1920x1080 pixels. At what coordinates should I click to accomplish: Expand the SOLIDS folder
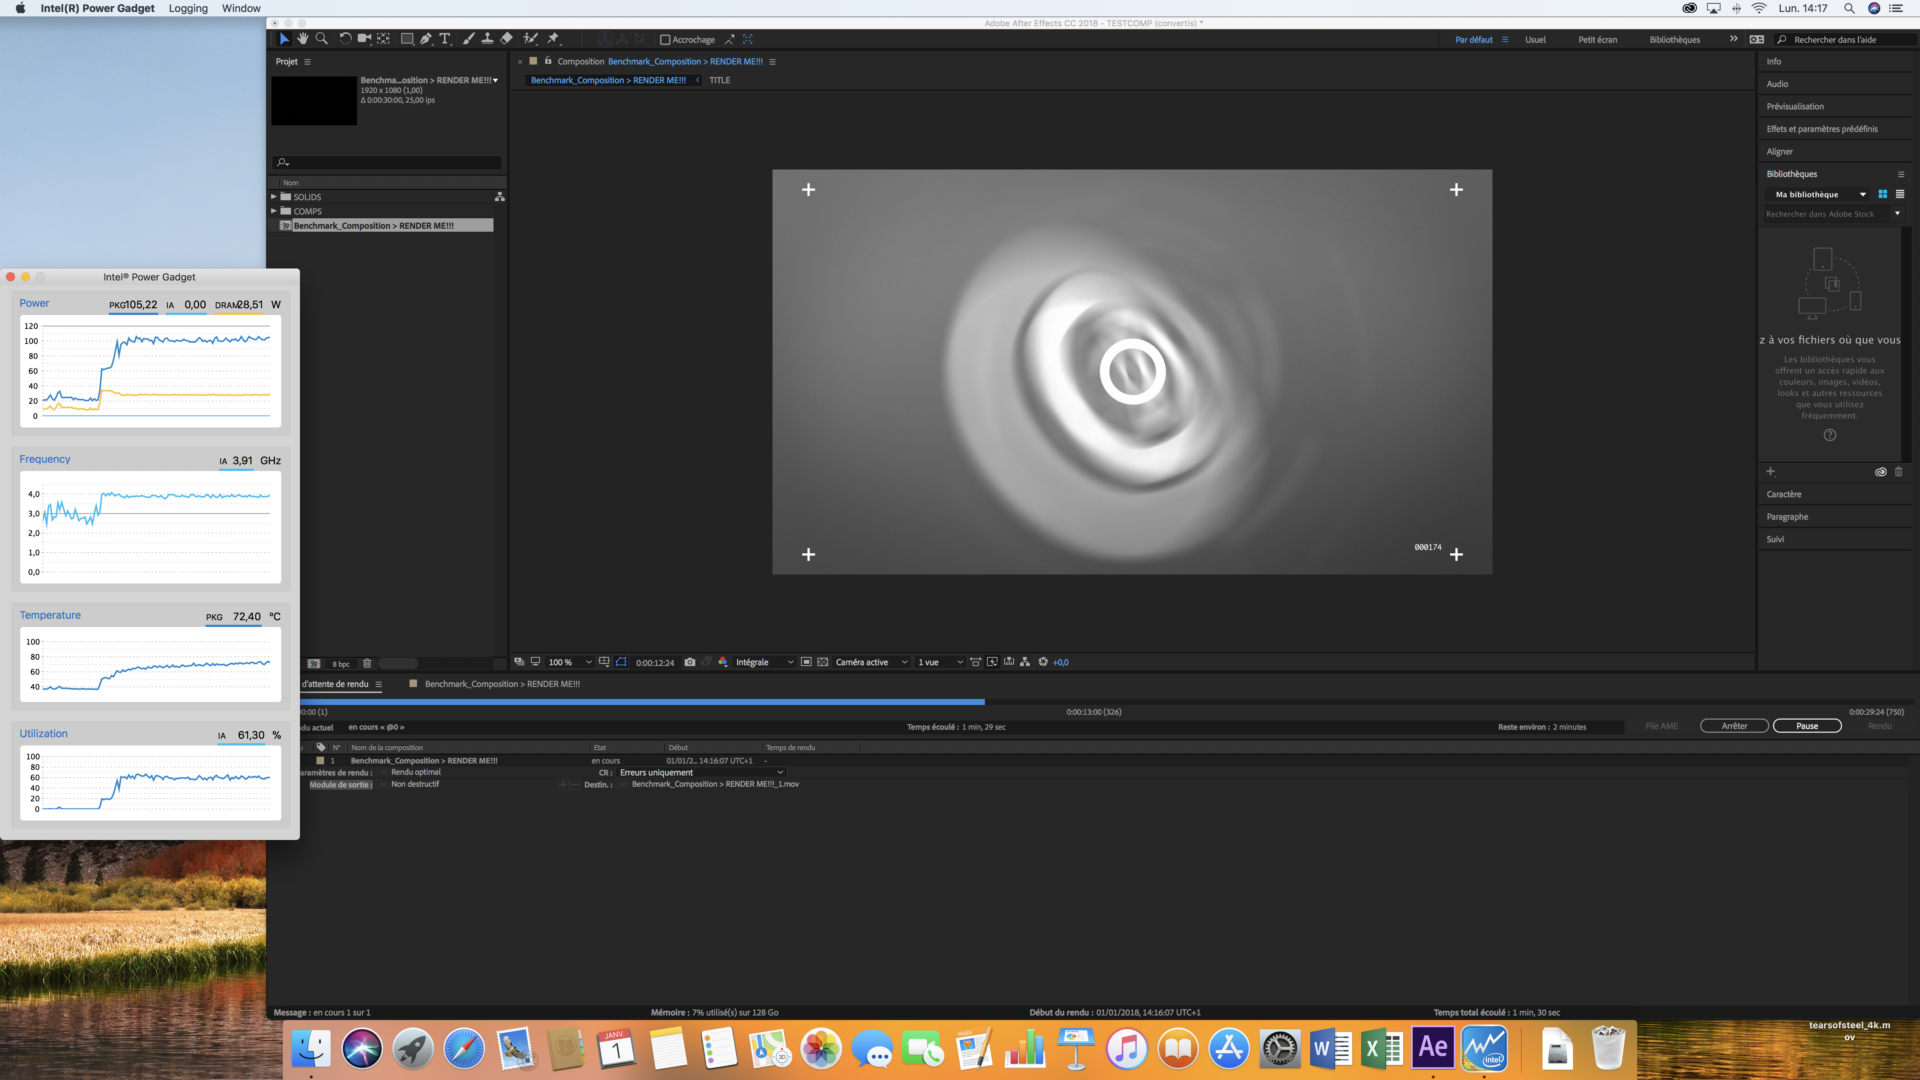point(274,197)
